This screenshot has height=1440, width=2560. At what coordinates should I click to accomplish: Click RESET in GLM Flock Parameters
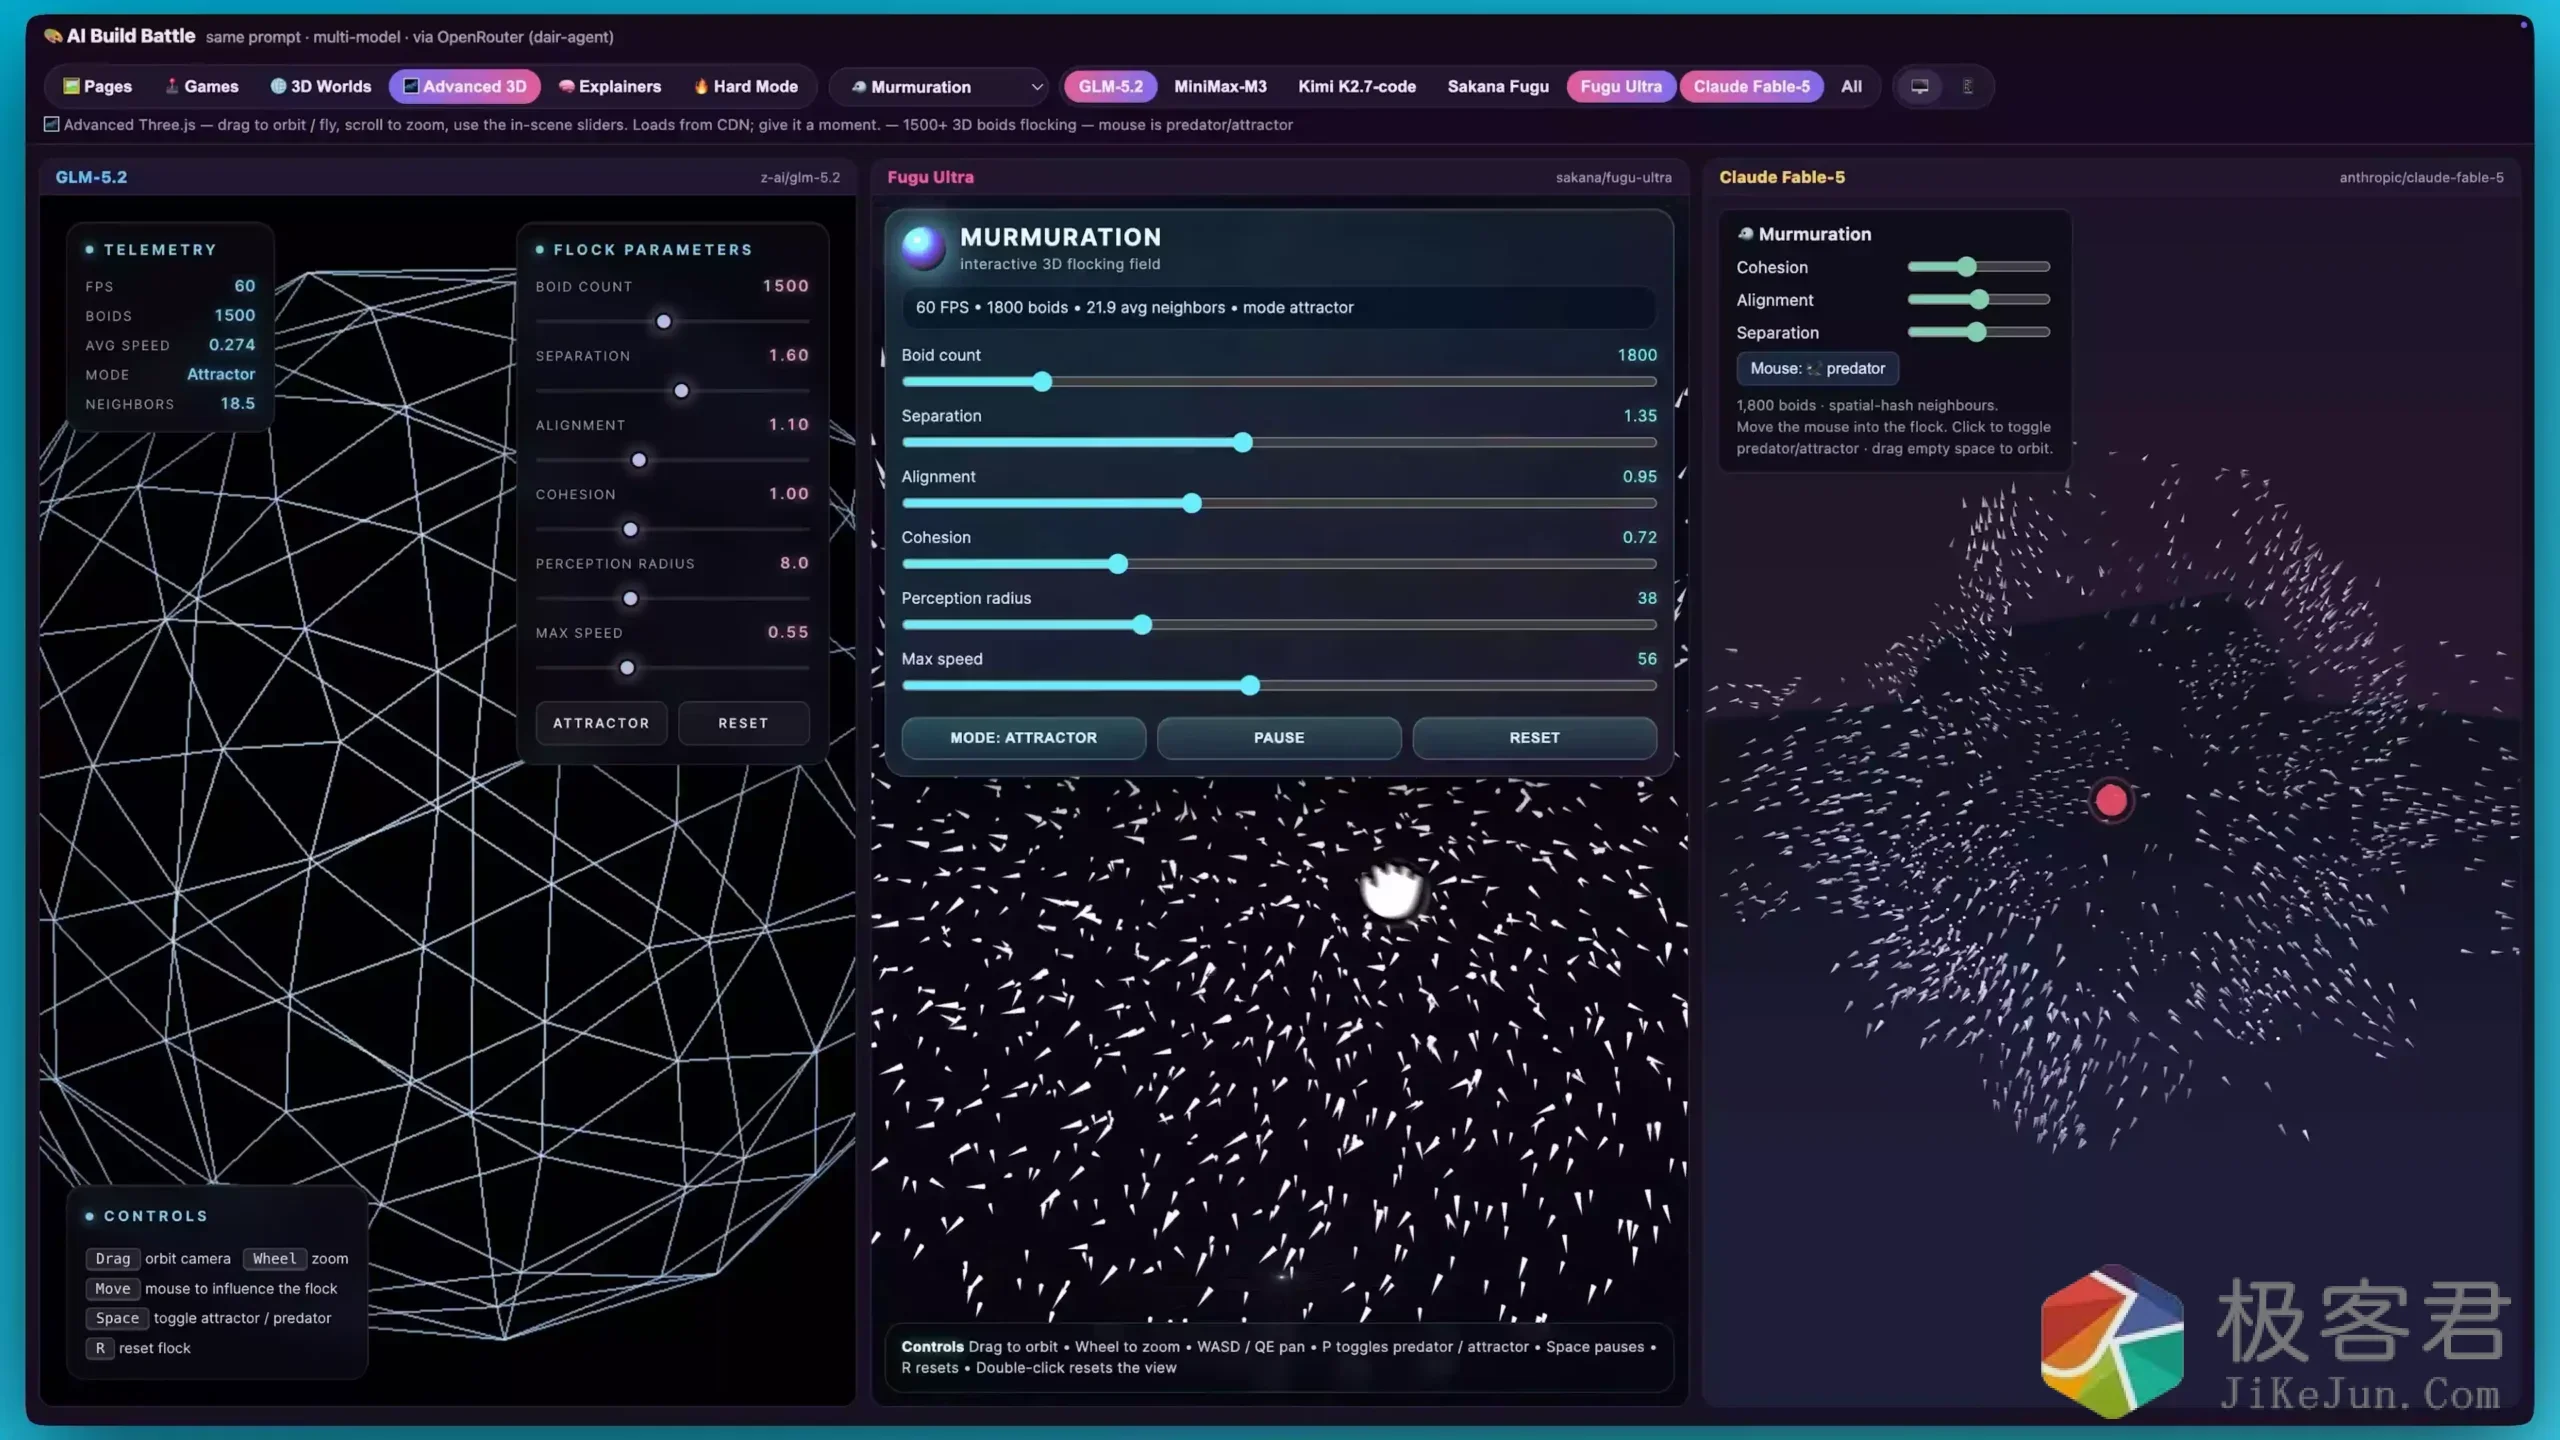(743, 722)
